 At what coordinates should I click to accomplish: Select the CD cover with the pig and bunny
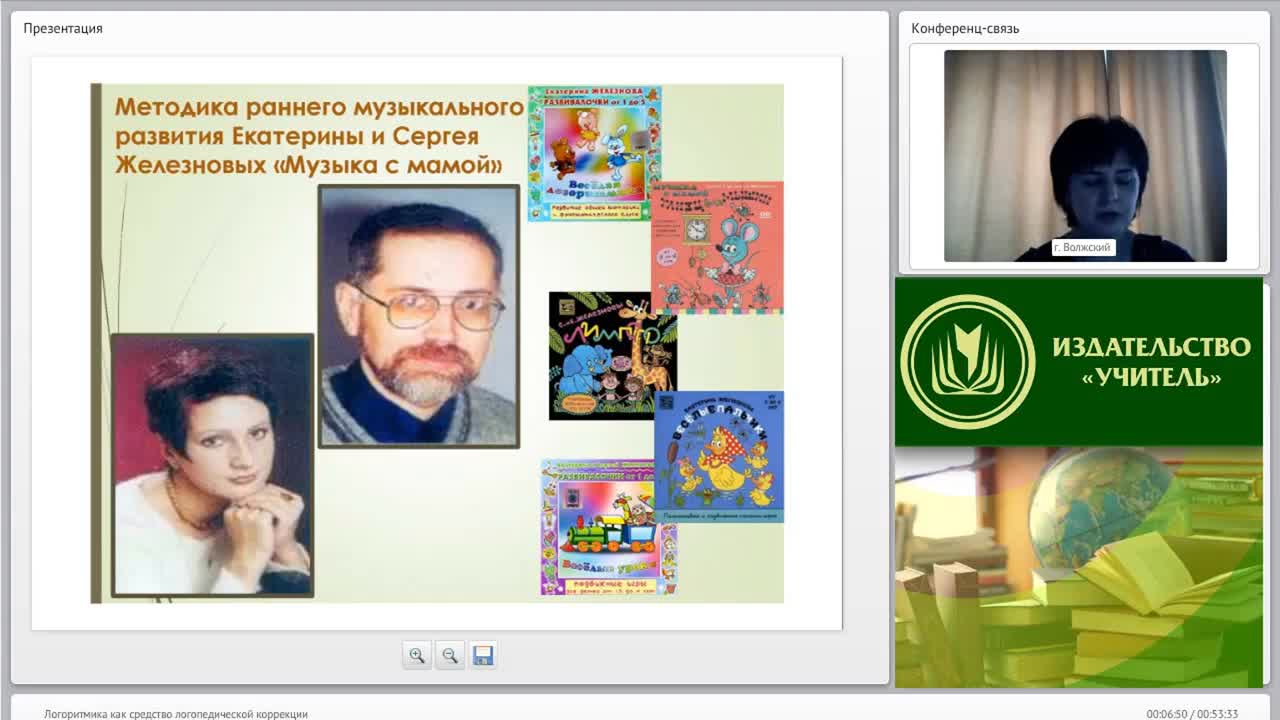(x=595, y=153)
